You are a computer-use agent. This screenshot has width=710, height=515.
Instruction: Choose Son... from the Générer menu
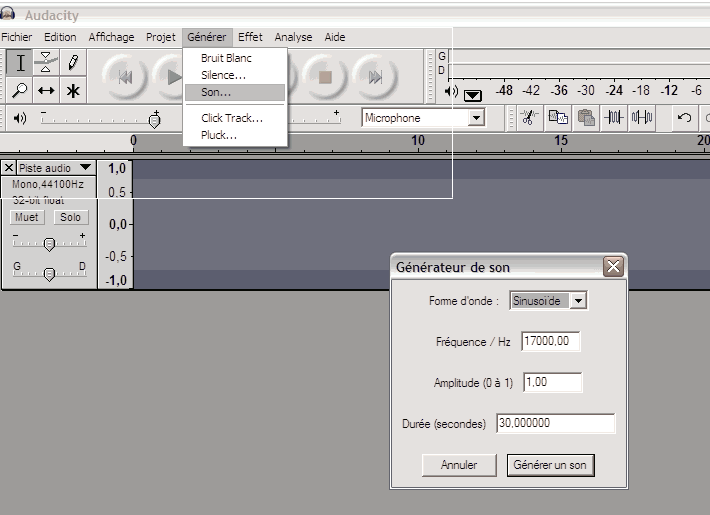[x=235, y=92]
